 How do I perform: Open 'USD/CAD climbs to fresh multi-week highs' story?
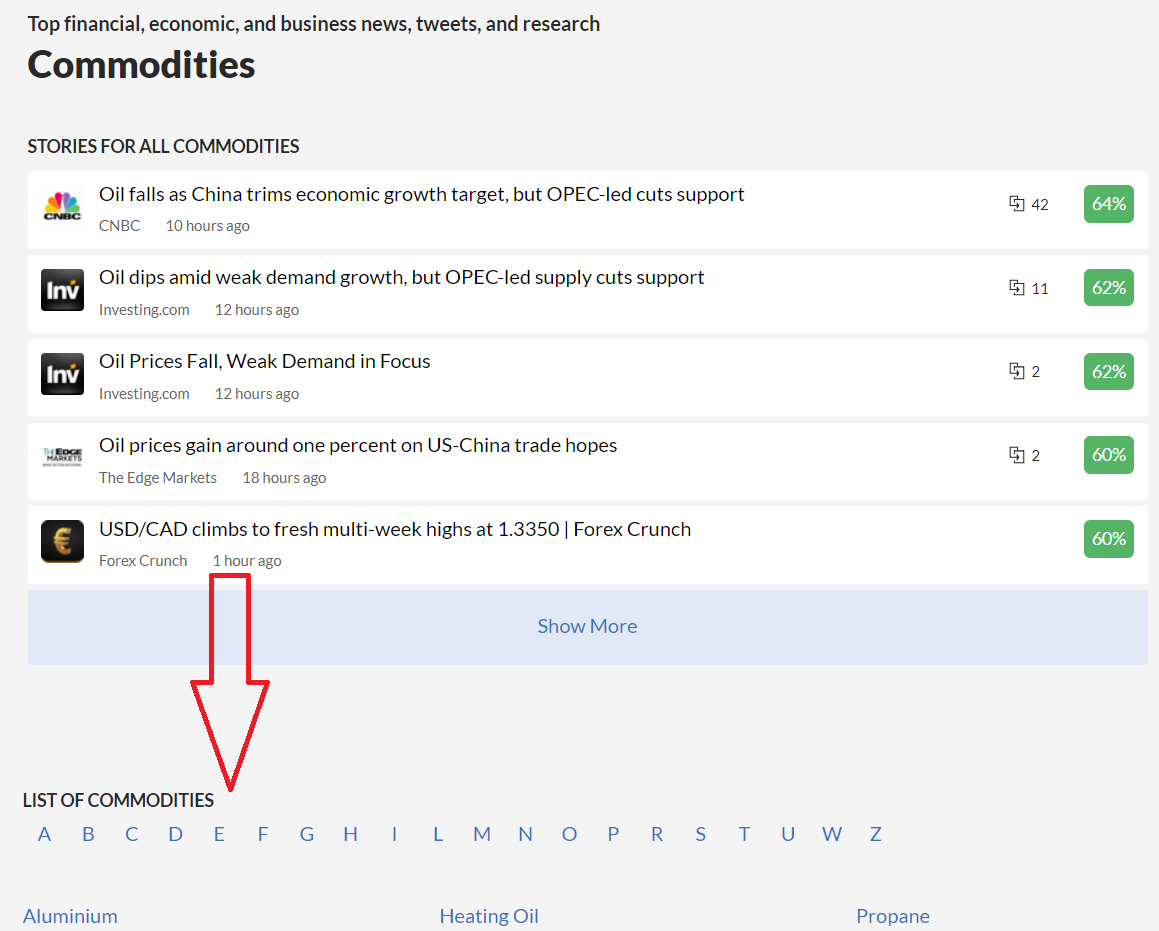[x=395, y=529]
